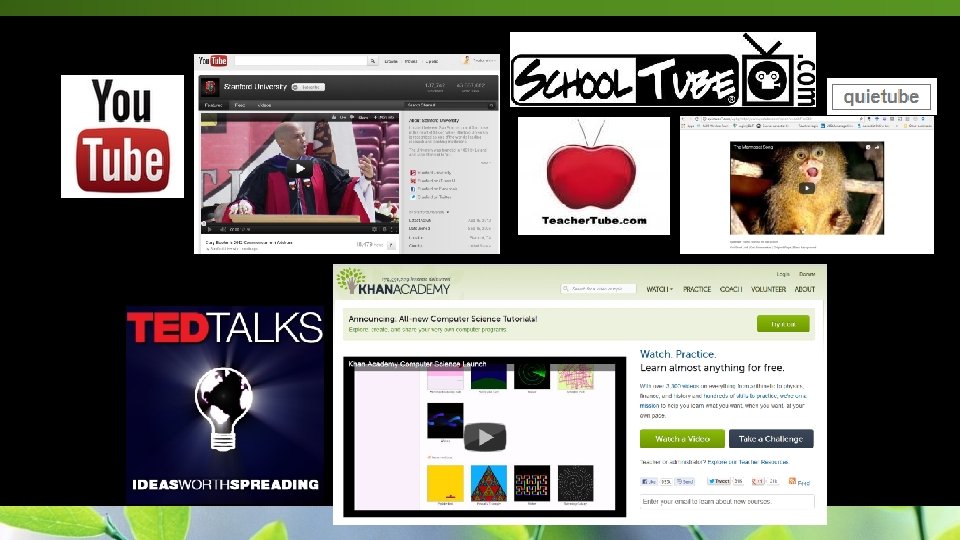Click the Tweet button on Khan Academy
Viewport: 960px width, 540px height.
(719, 481)
